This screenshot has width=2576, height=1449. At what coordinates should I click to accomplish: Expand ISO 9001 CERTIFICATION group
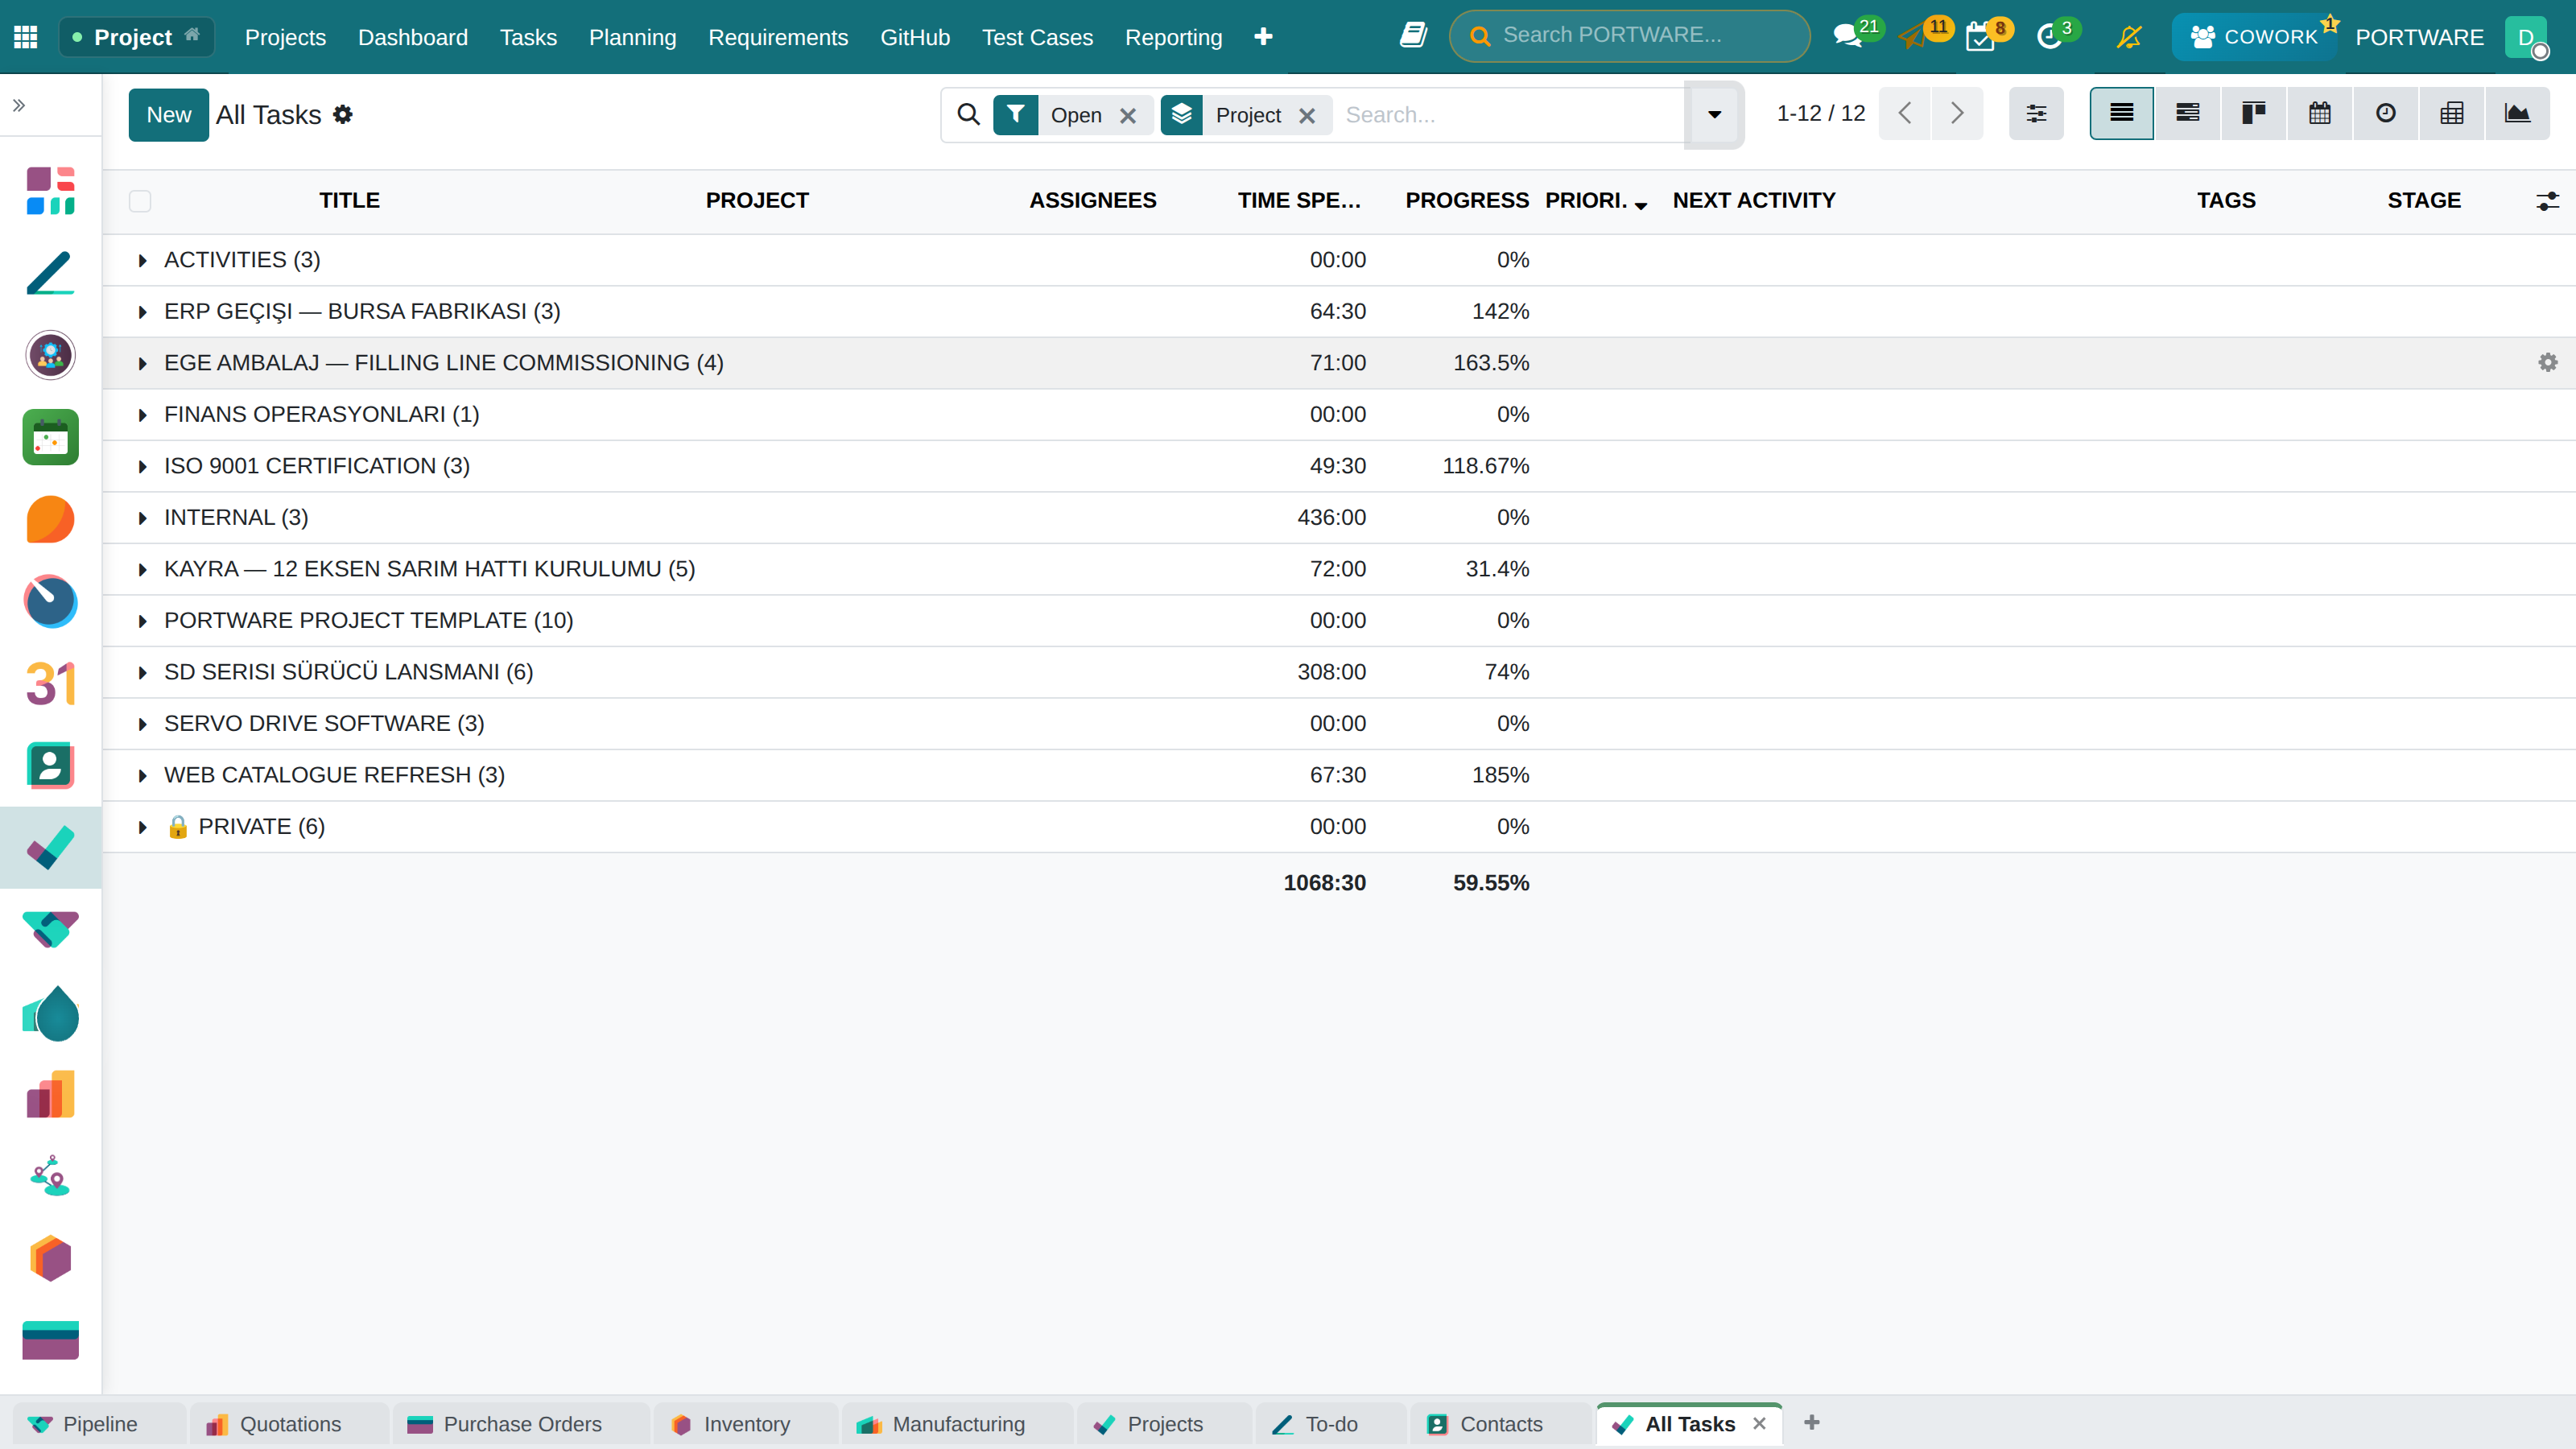142,466
